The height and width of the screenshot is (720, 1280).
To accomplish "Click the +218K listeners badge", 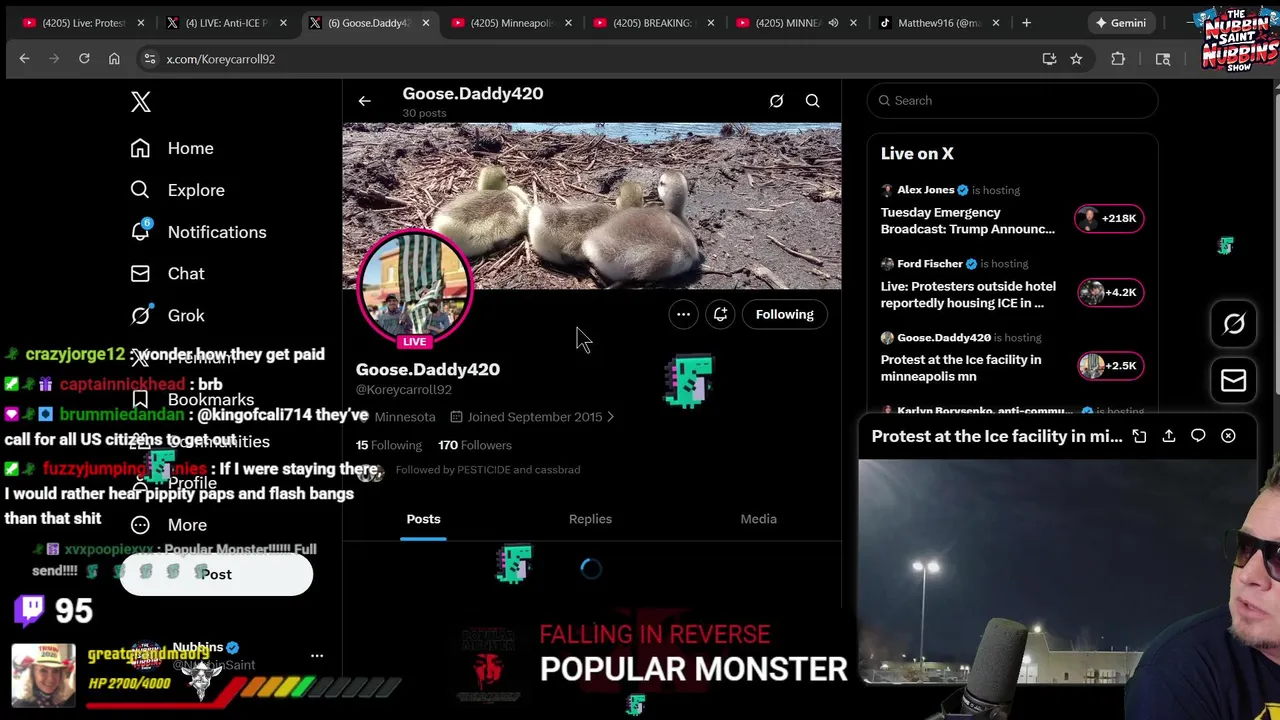I will click(1109, 218).
